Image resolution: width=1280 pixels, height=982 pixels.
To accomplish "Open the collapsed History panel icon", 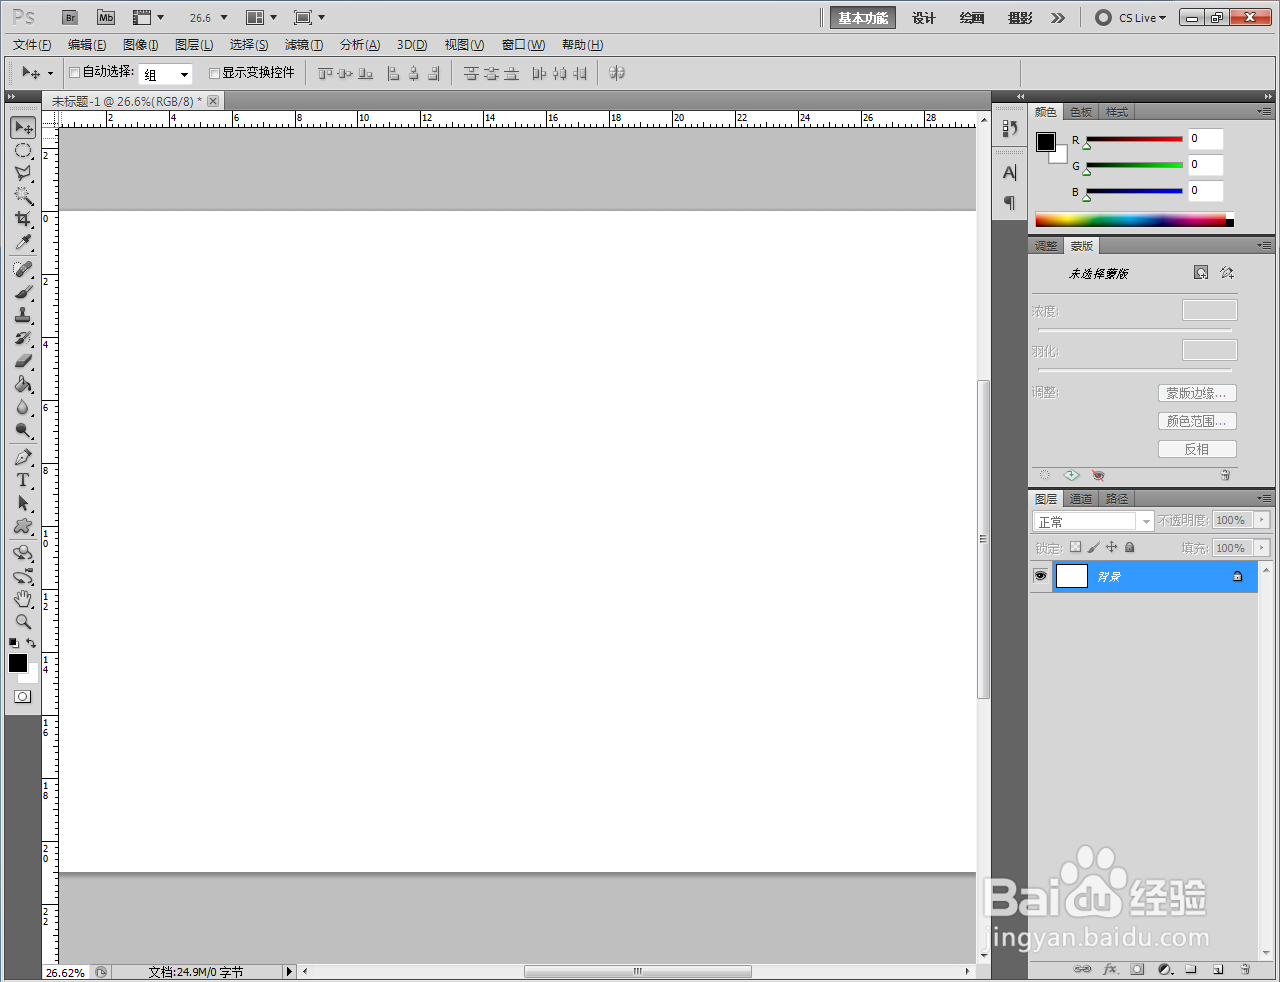I will click(1010, 128).
